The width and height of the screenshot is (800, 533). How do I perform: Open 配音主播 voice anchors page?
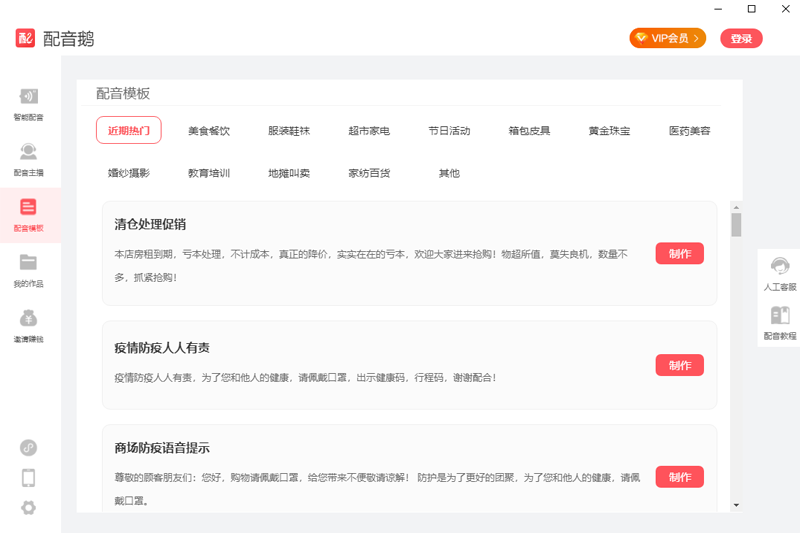(x=28, y=158)
